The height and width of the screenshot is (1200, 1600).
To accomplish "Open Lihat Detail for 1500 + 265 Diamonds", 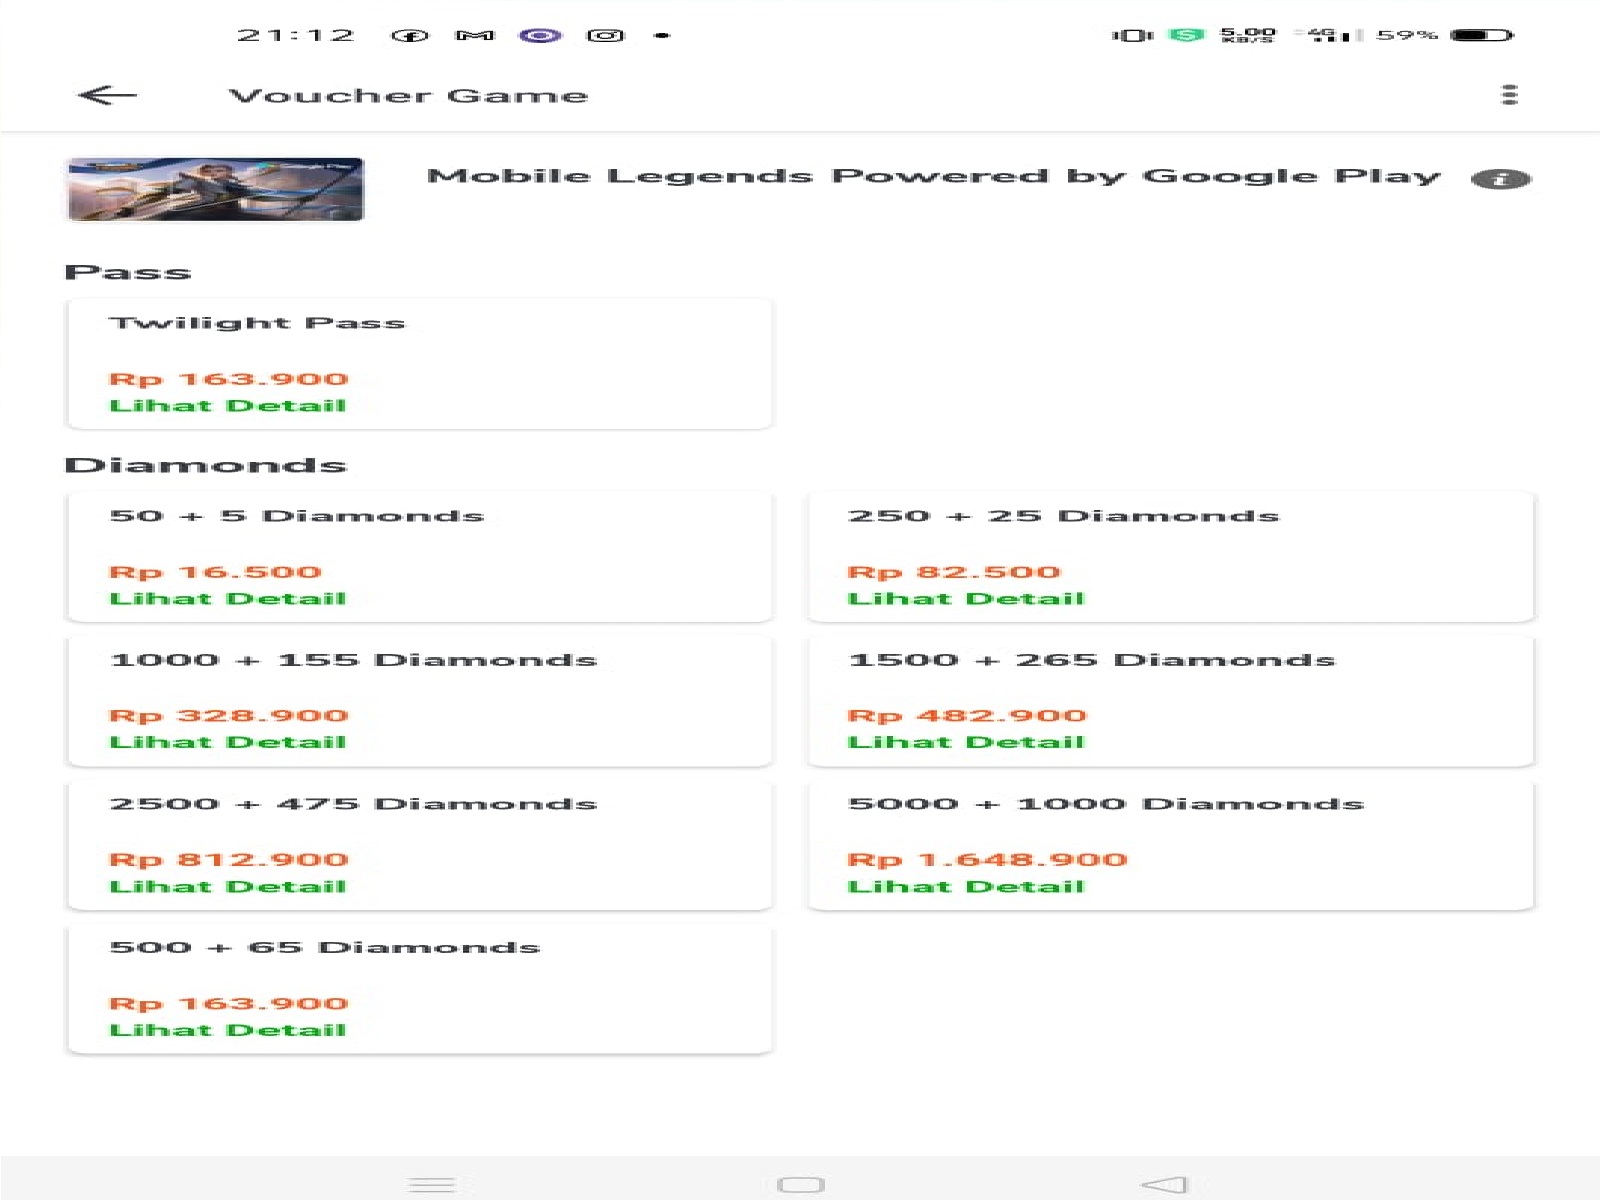I will coord(966,742).
